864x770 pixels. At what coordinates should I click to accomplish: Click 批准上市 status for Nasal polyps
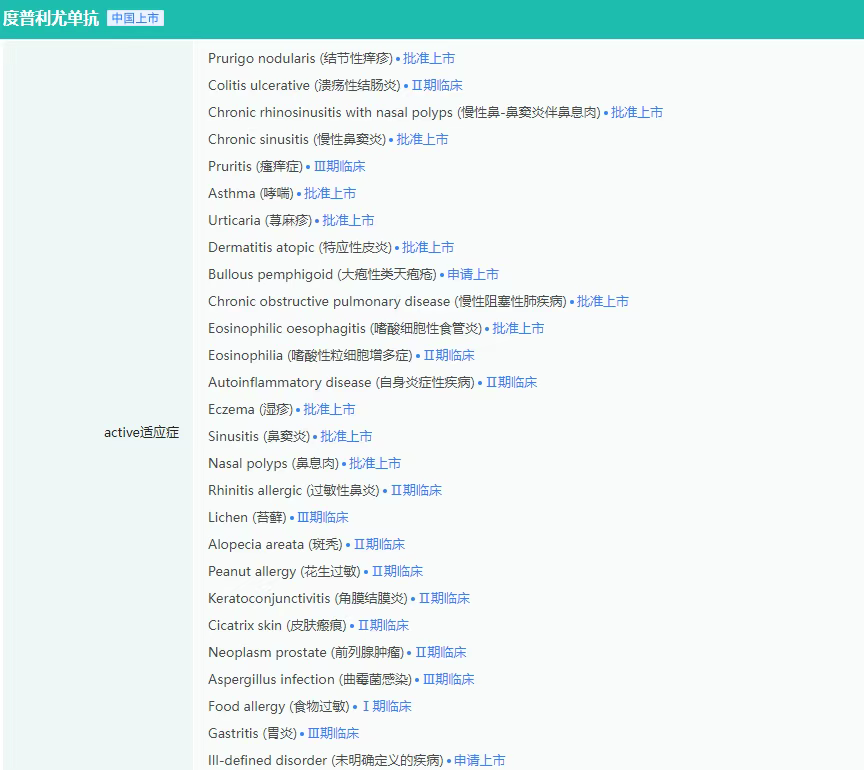tap(375, 463)
